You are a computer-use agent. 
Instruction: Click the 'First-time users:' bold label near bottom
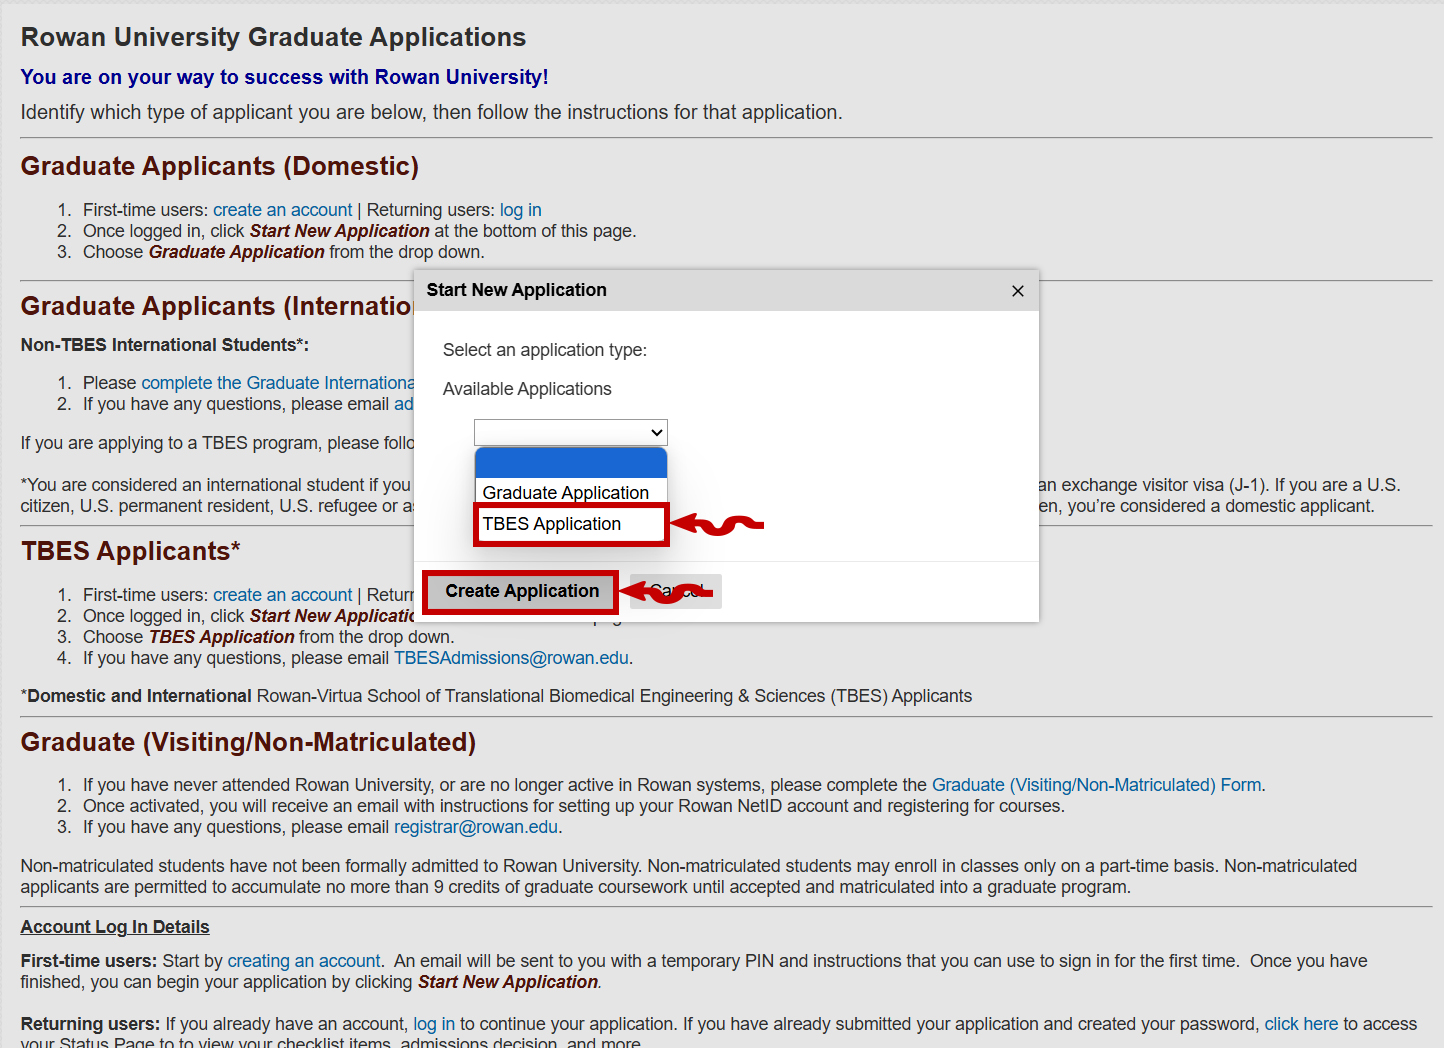coord(89,961)
